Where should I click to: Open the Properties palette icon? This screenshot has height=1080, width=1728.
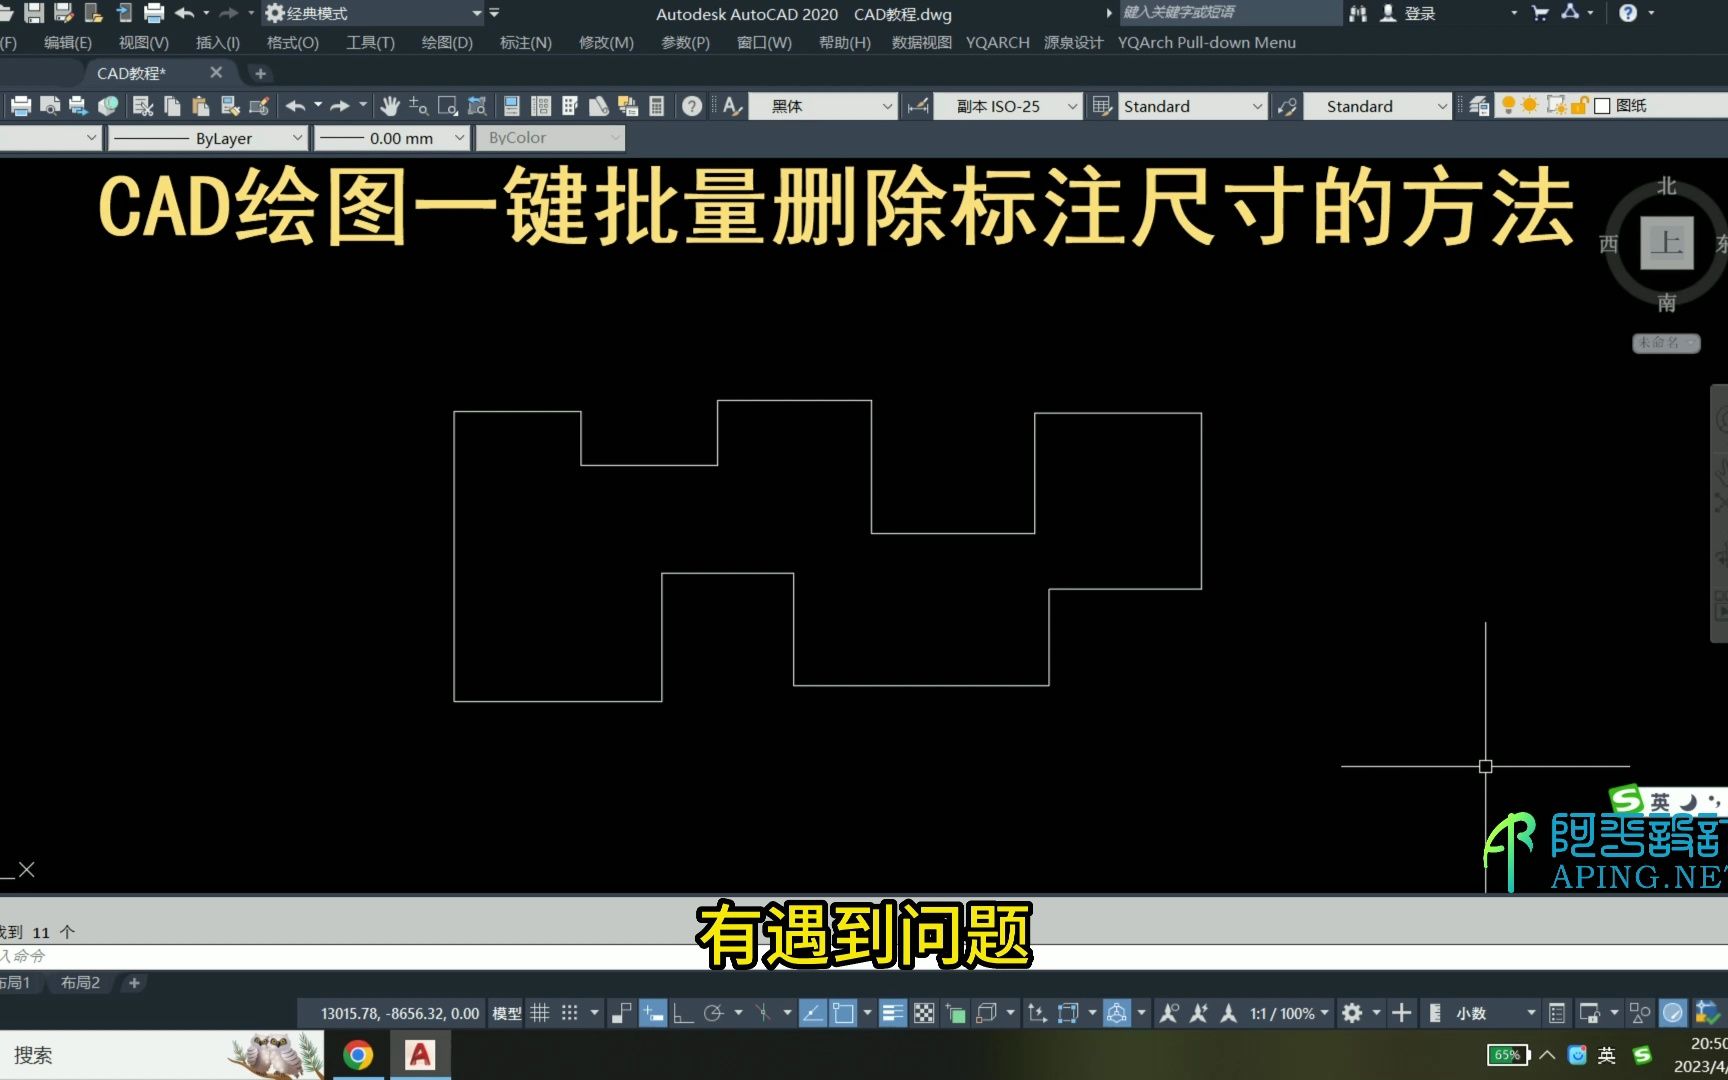(x=511, y=106)
